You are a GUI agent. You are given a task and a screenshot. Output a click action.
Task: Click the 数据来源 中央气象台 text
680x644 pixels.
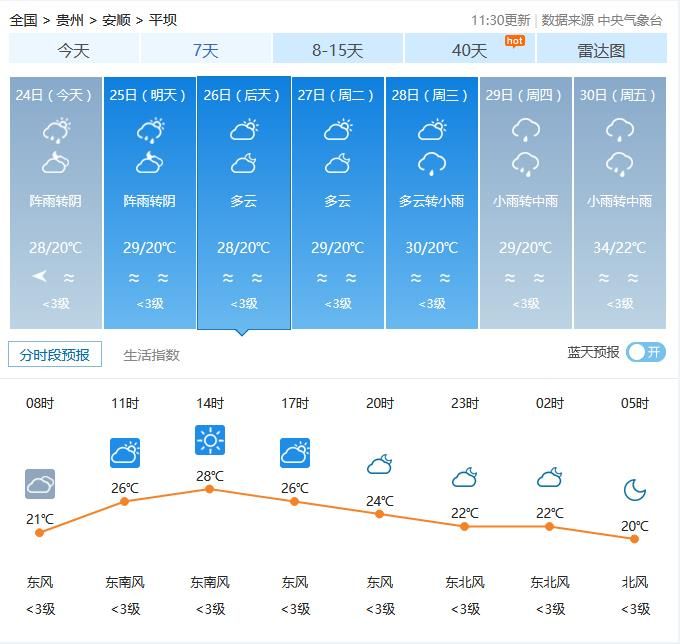[x=602, y=20]
